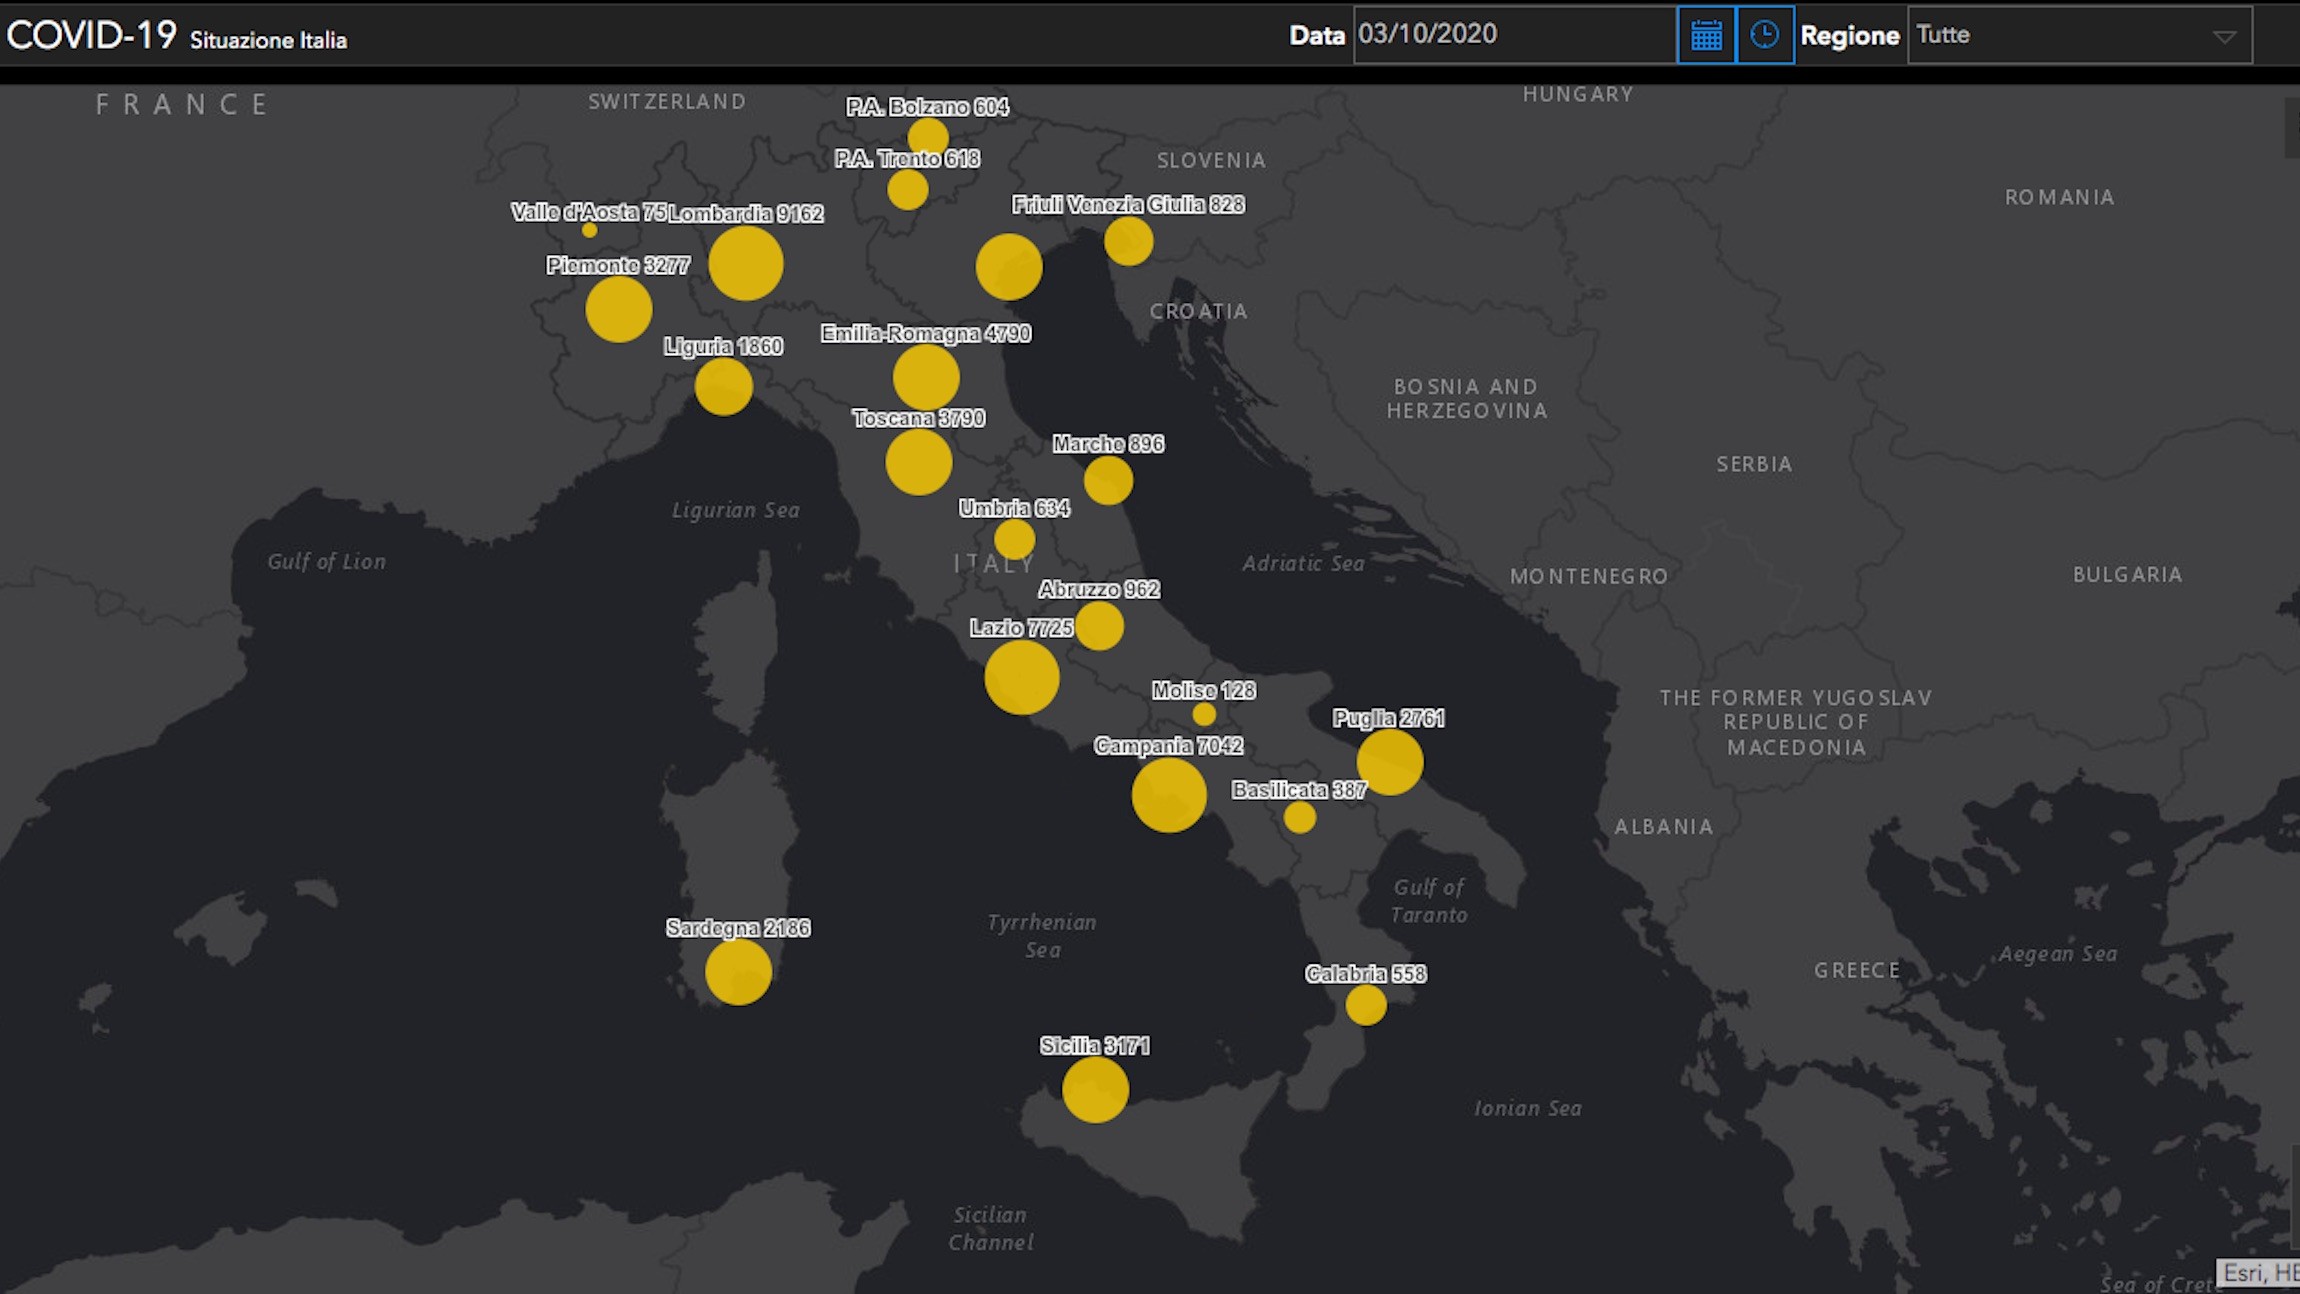Viewport: 2300px width, 1294px height.
Task: Open the calendar date picker icon
Action: pos(1706,35)
